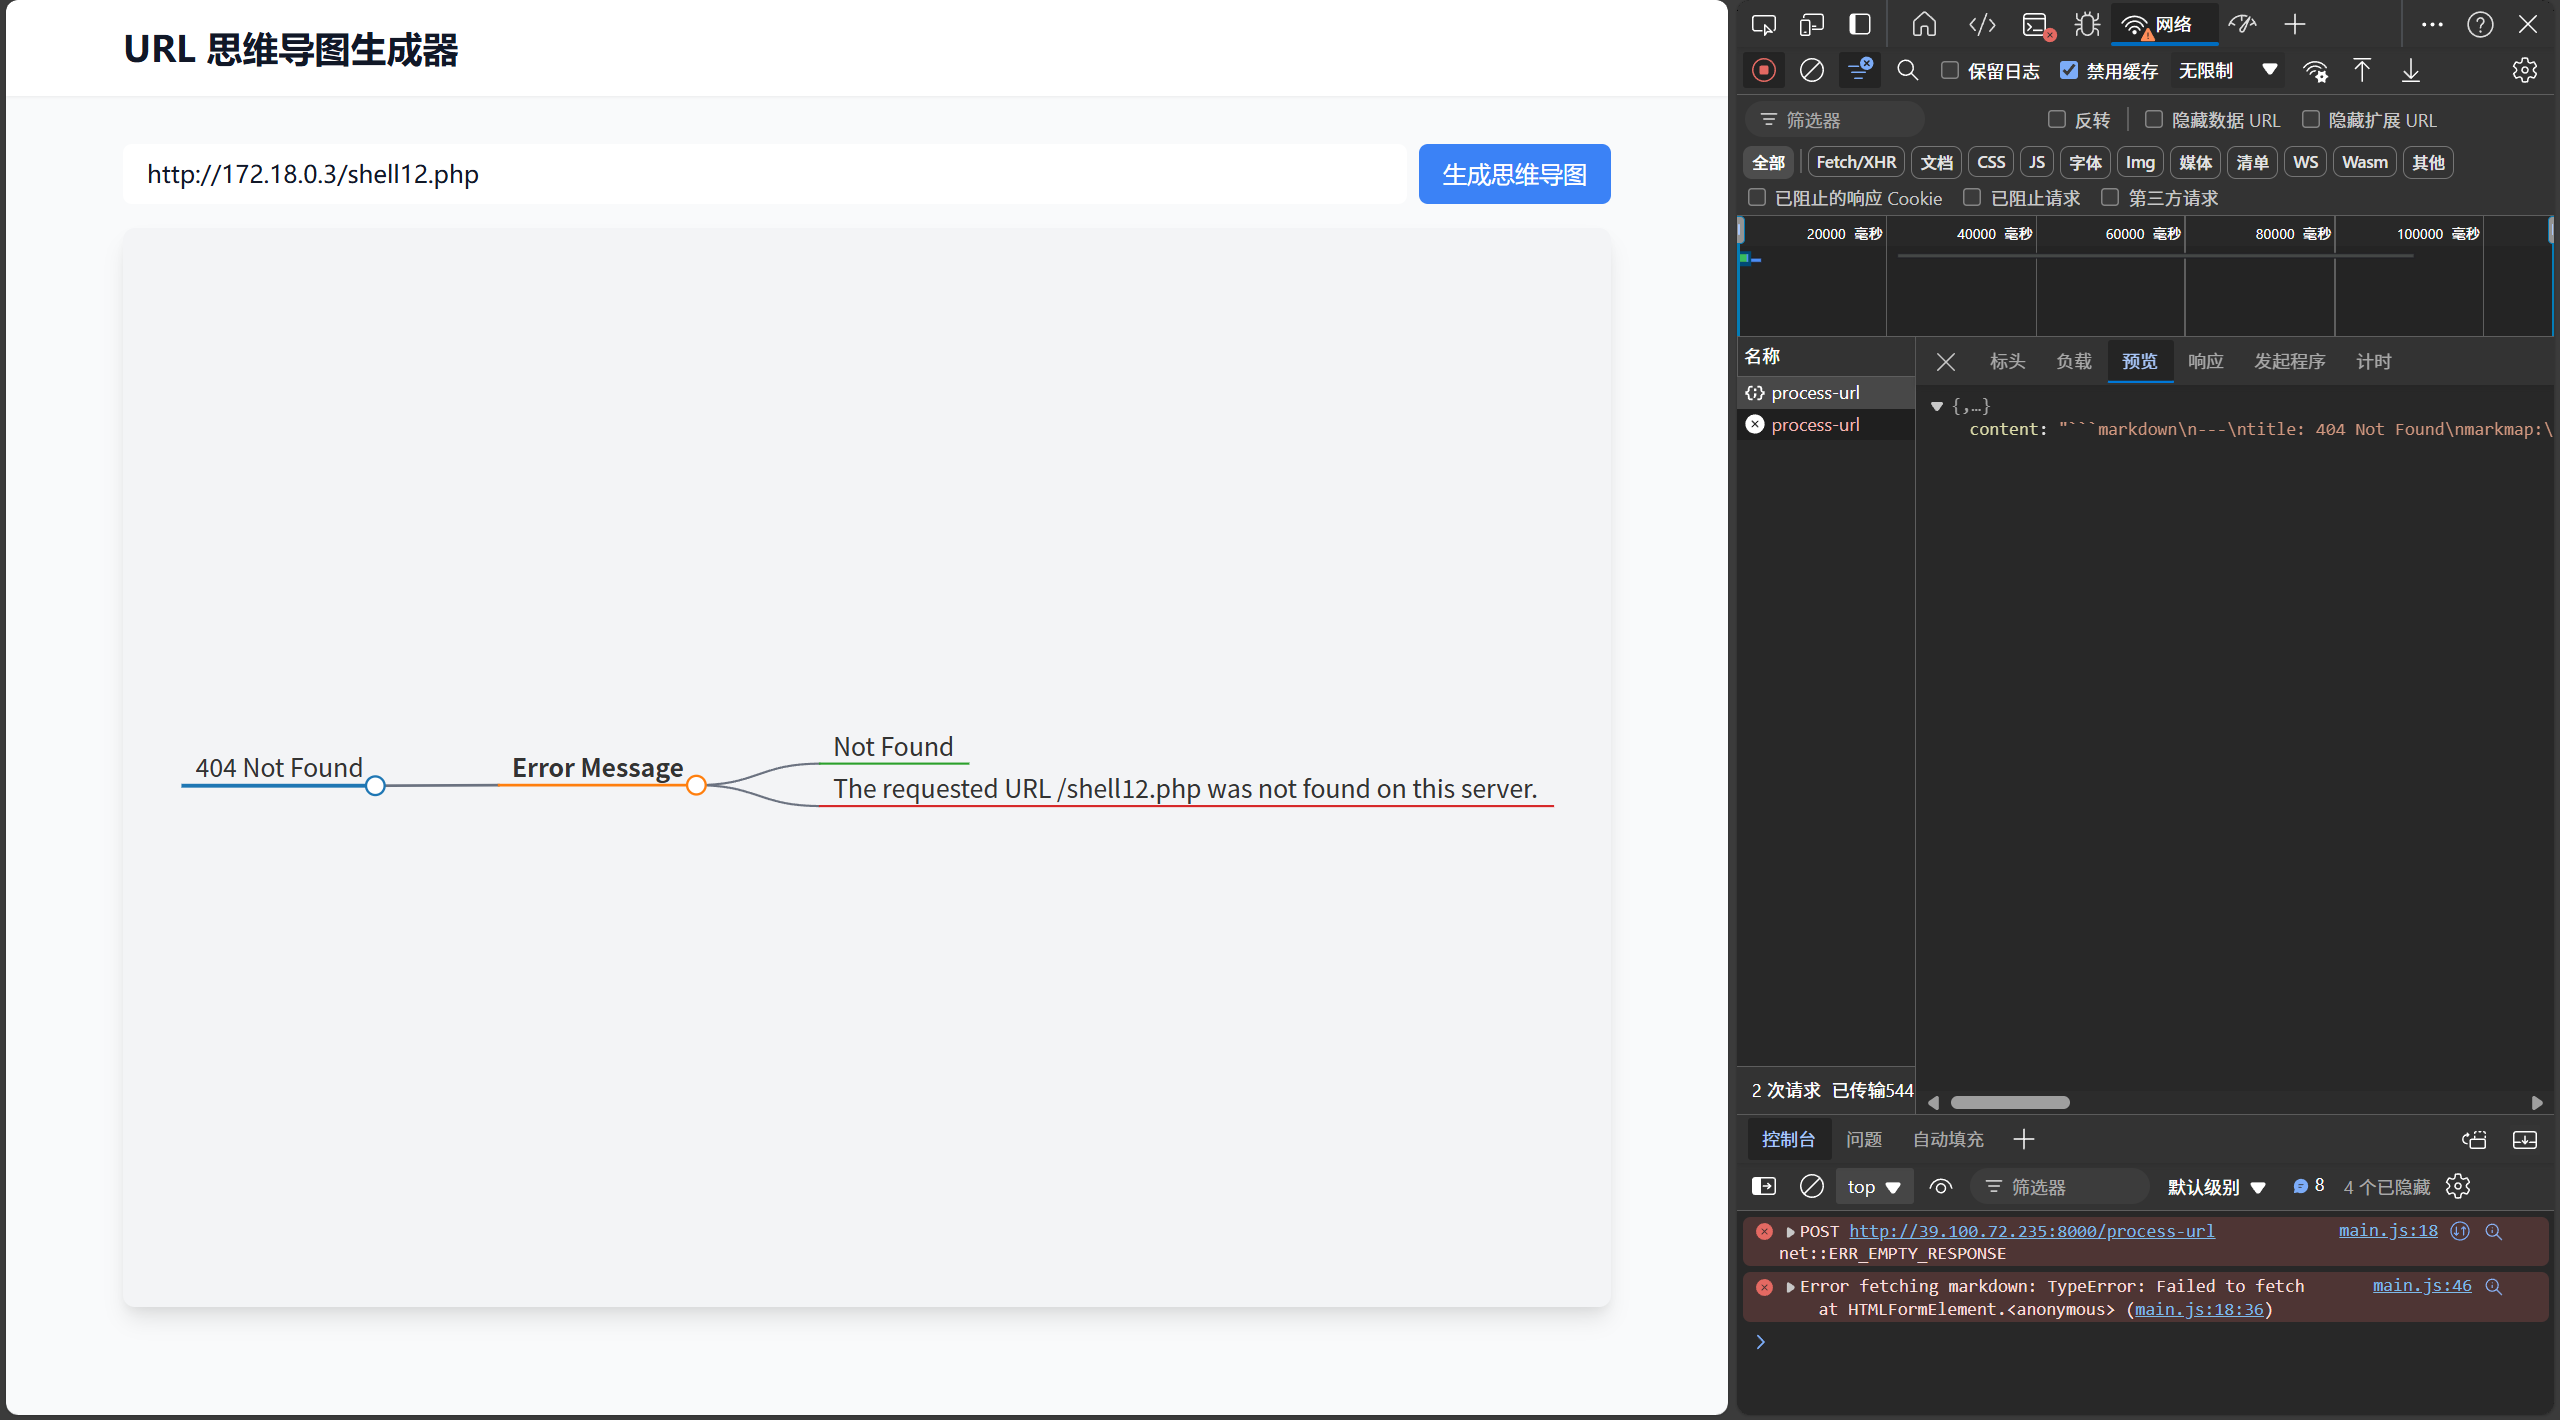2560x1420 pixels.
Task: Switch to the 响应 tab
Action: click(2206, 361)
